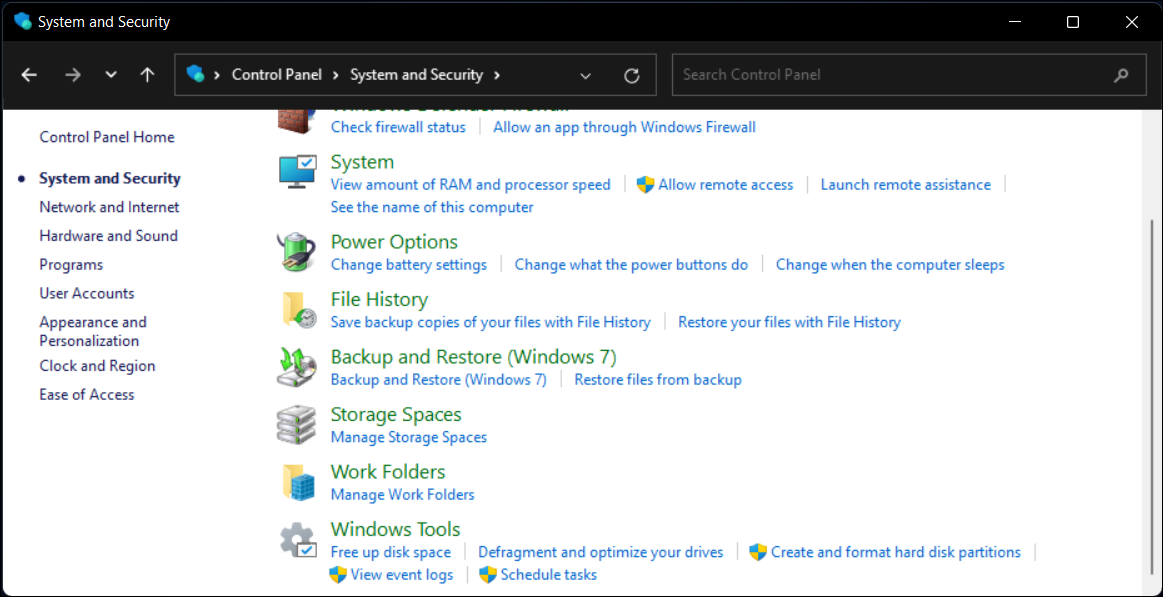Click the Check firewall status link
This screenshot has width=1163, height=597.
pos(398,127)
